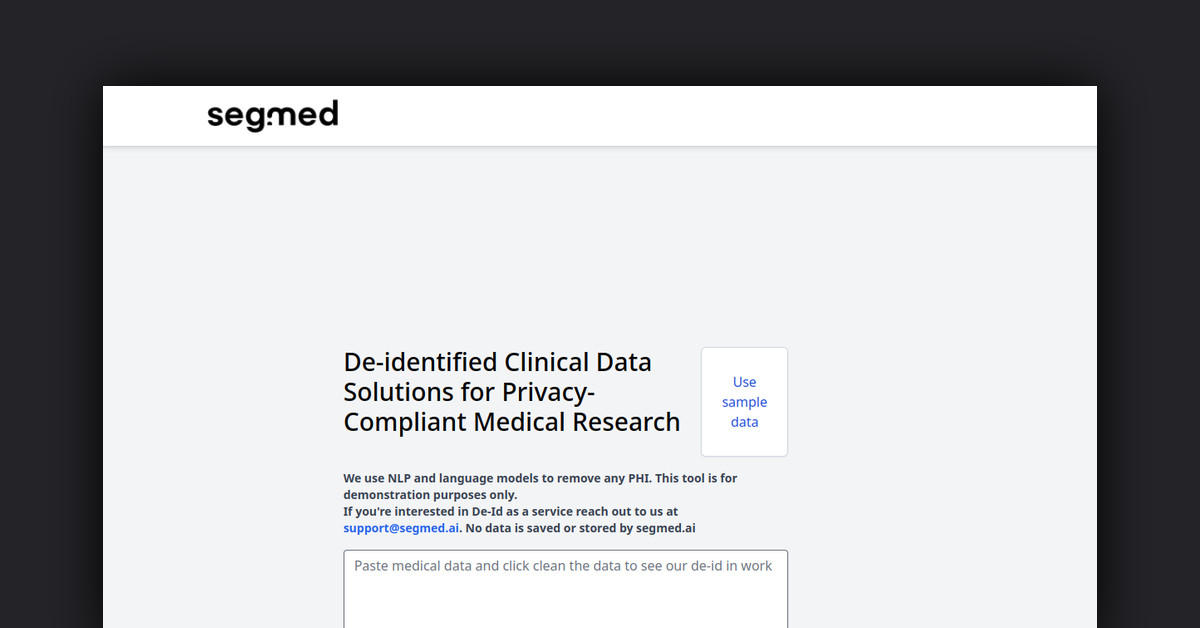This screenshot has height=628, width=1200.
Task: Click the segmed logo in the header
Action: 272,115
